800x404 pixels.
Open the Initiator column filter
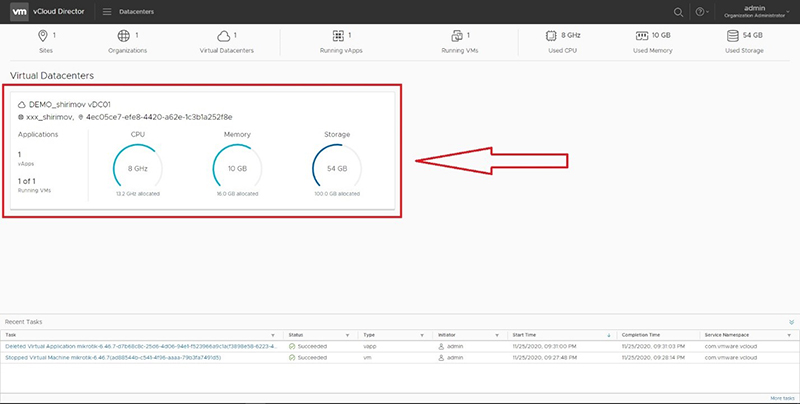(x=497, y=335)
